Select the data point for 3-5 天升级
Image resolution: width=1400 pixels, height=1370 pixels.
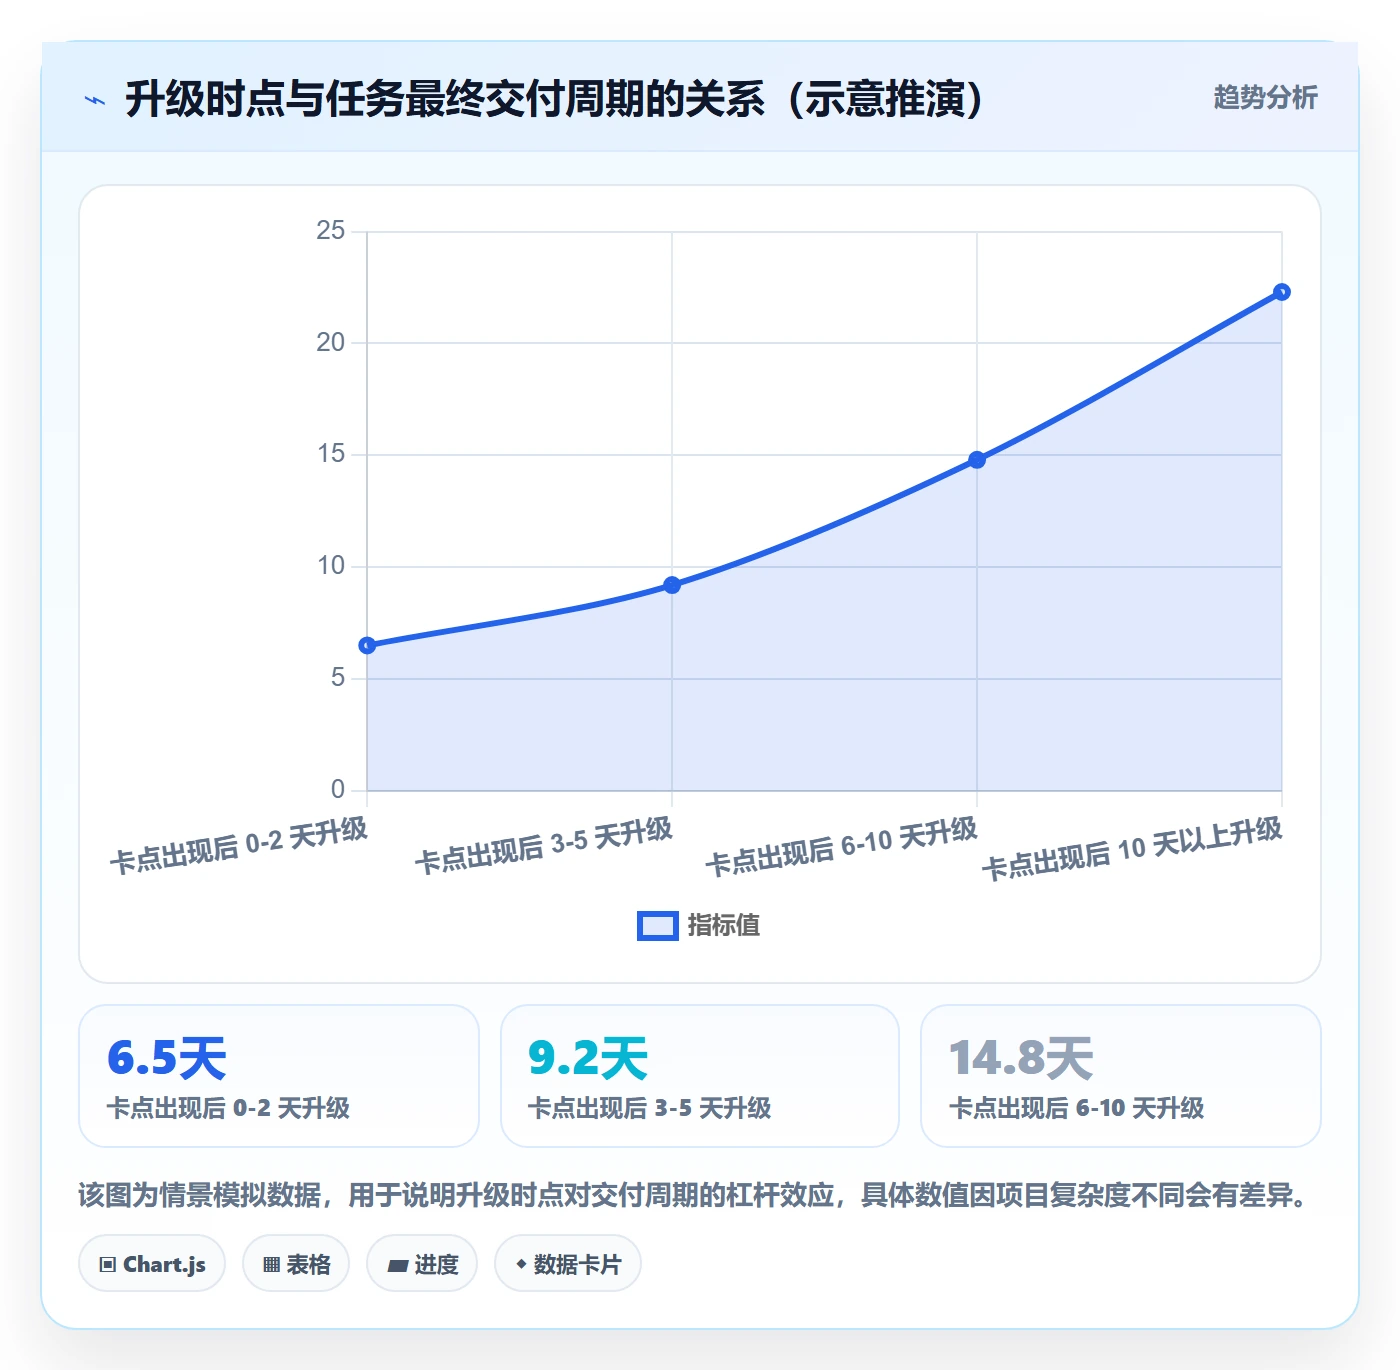[672, 585]
